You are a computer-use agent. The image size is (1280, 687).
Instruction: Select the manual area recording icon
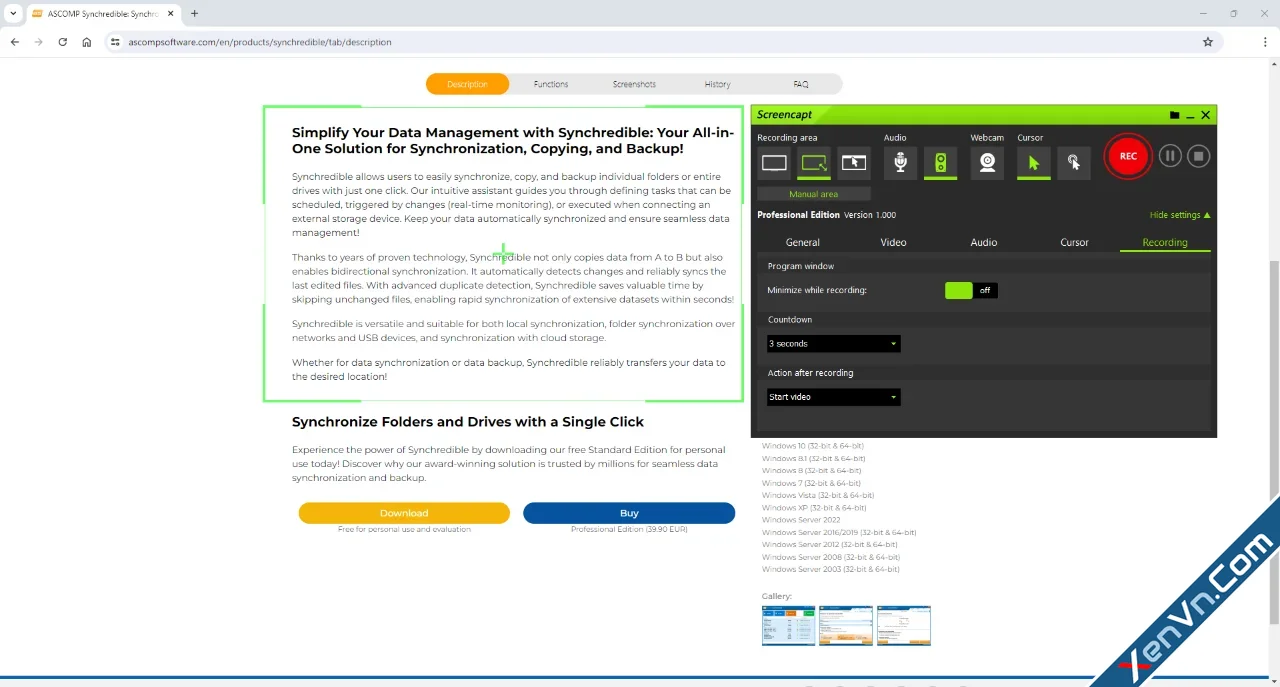[x=814, y=162]
